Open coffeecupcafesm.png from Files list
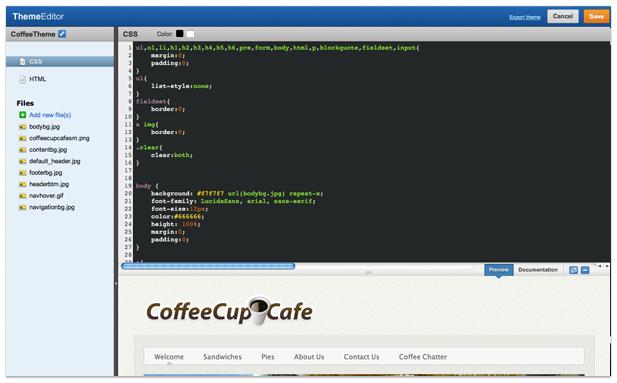The width and height of the screenshot is (617, 383). point(59,138)
